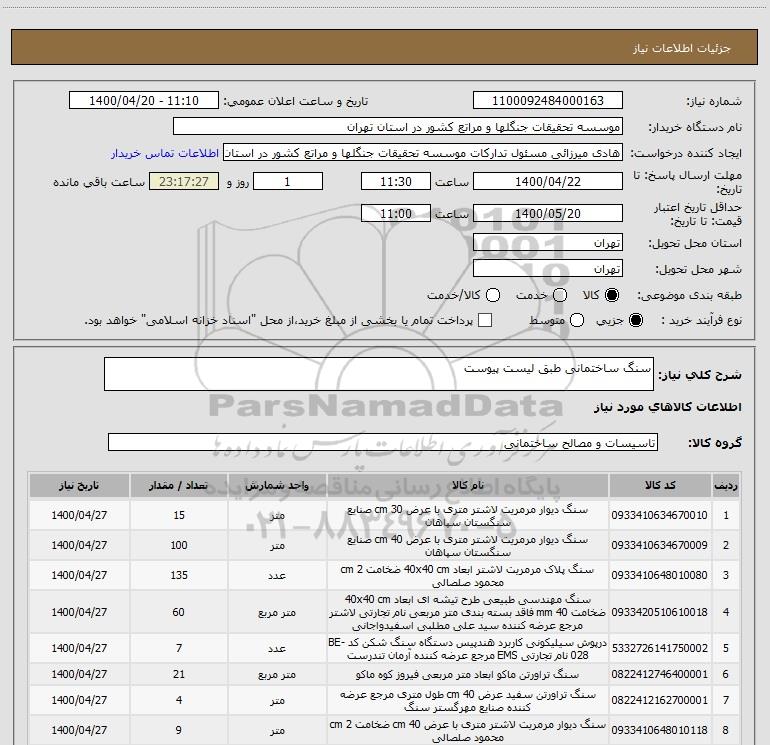Click the ردیف column header
The height and width of the screenshot is (745, 770).
[726, 485]
